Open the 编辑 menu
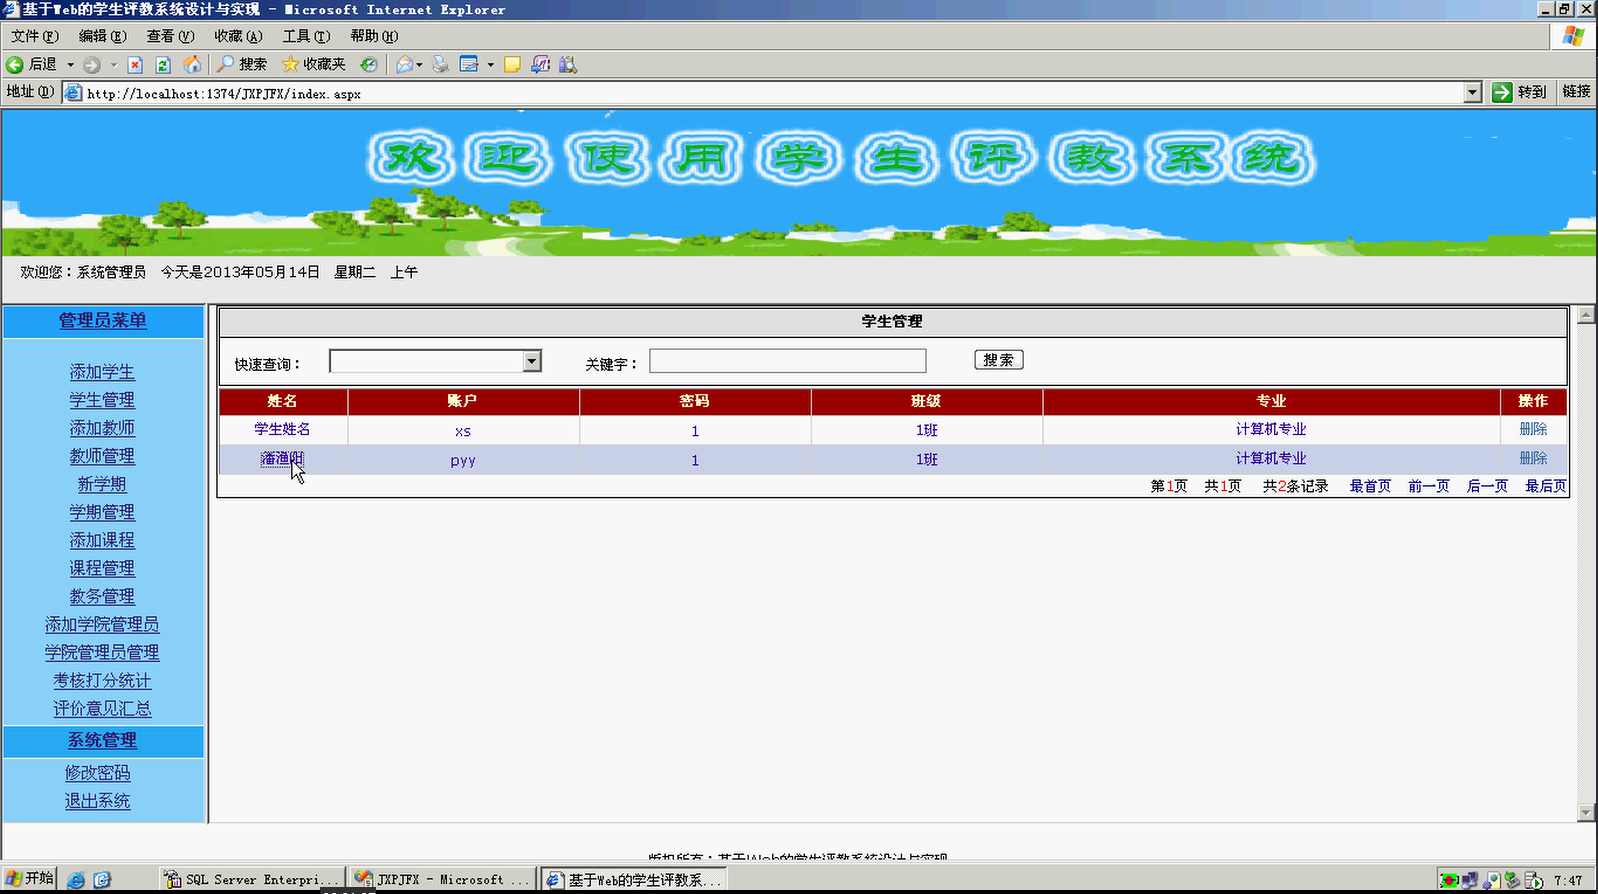The height and width of the screenshot is (894, 1598). coord(102,36)
